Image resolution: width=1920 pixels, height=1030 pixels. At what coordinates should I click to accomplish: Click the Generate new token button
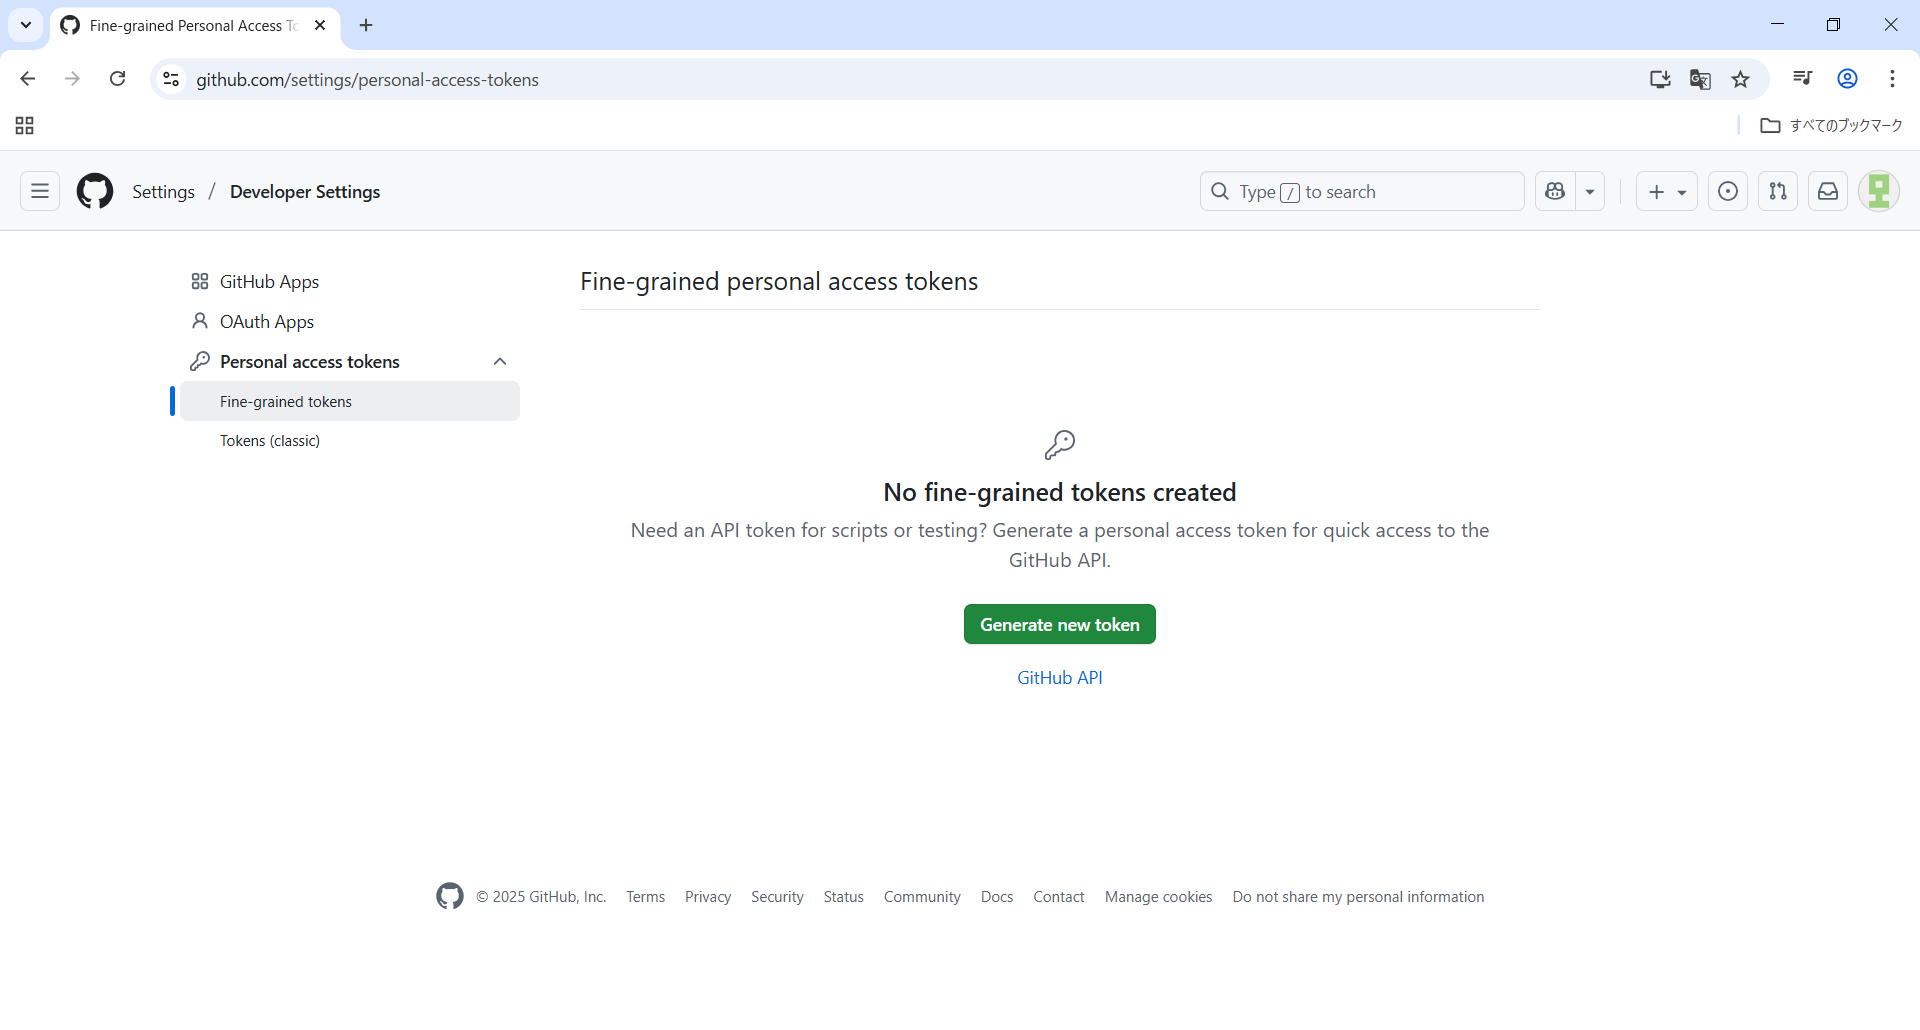[x=1059, y=624]
